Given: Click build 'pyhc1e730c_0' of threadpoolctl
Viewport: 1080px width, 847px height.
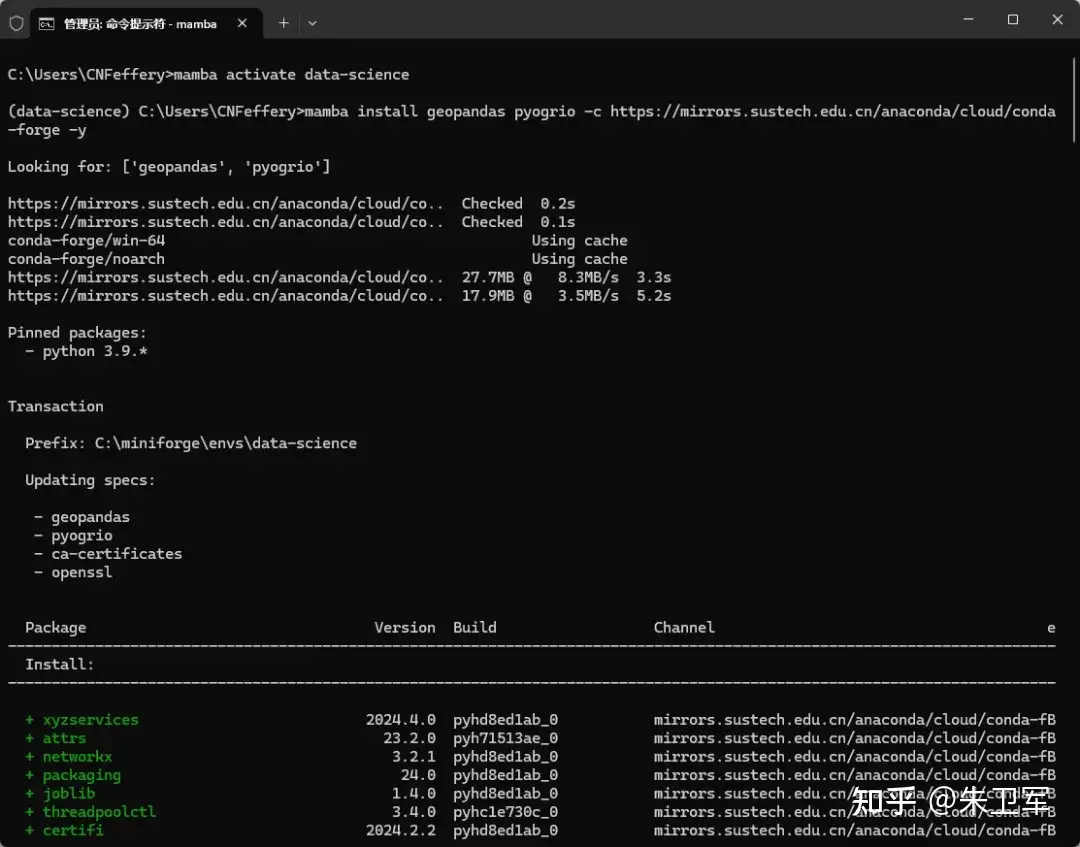Looking at the screenshot, I should [x=505, y=812].
